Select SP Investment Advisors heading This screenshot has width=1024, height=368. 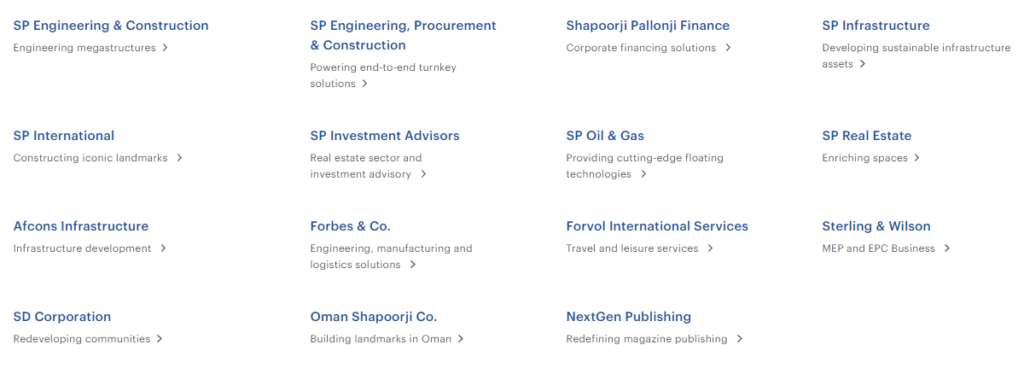tap(385, 136)
